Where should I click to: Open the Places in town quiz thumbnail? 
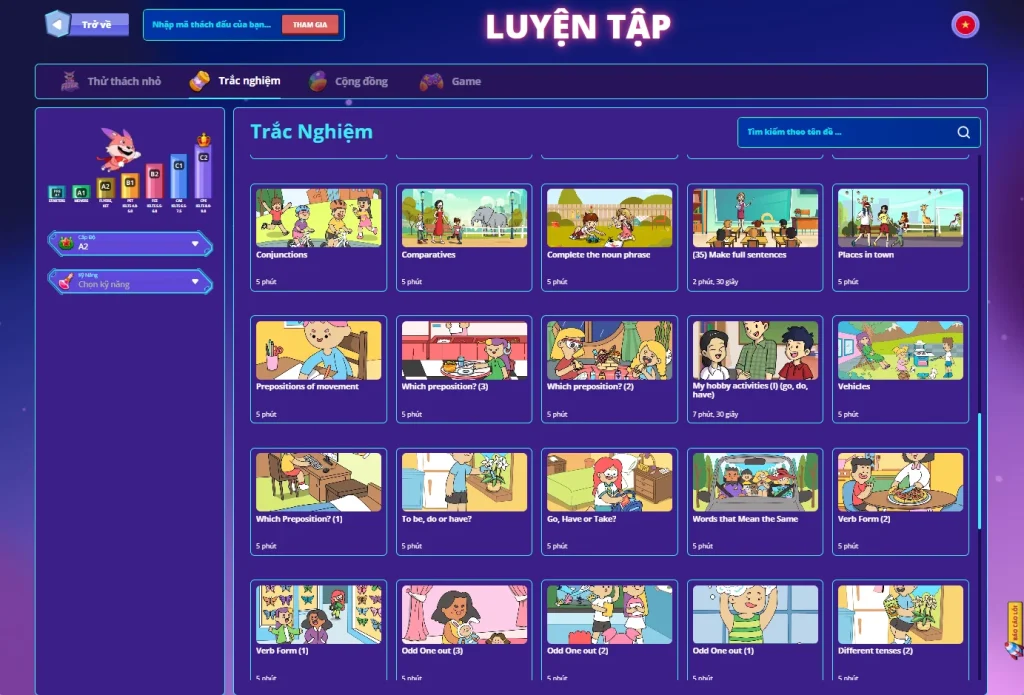pos(901,218)
